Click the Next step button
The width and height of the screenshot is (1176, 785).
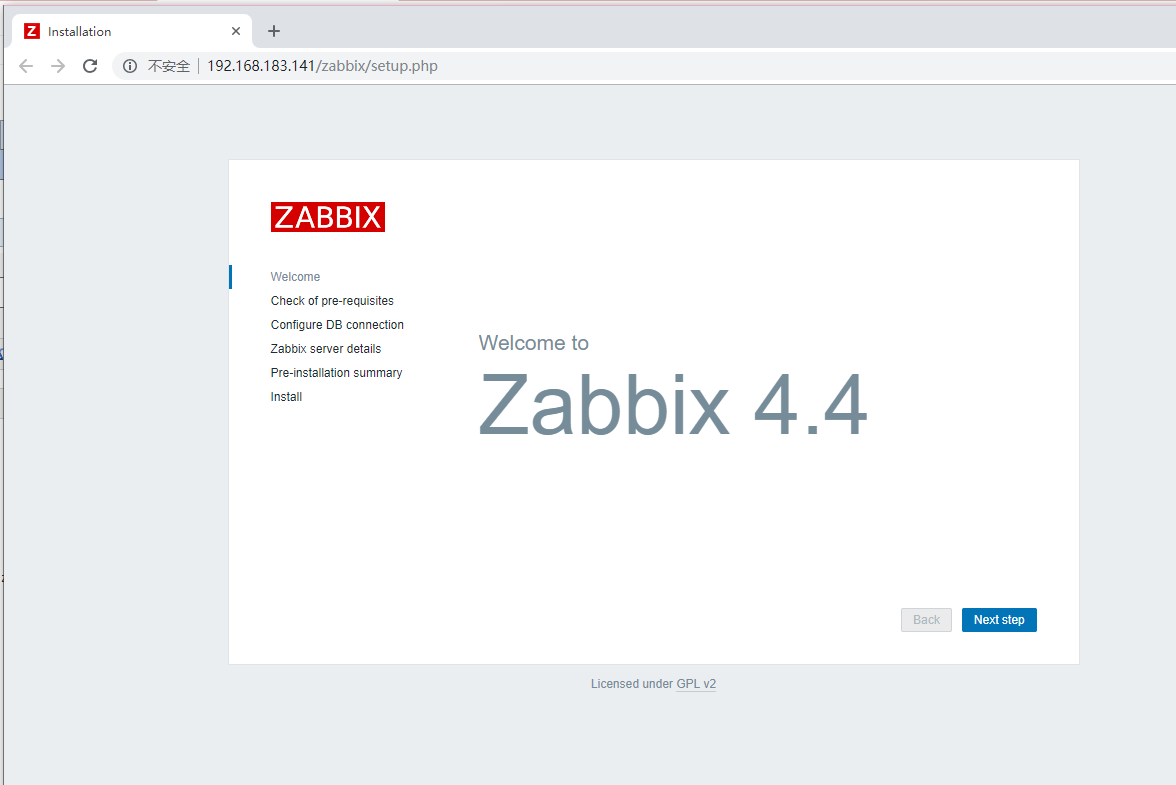[x=999, y=620]
